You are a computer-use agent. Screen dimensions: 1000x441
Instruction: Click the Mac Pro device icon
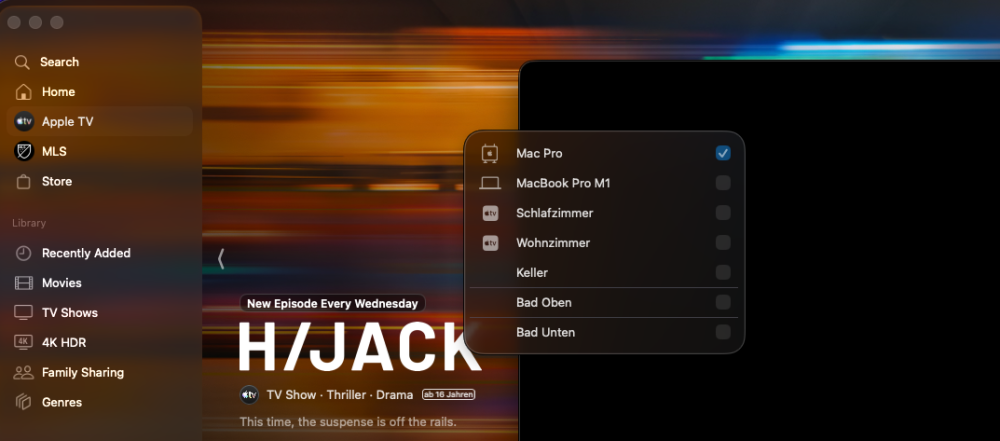pos(490,153)
